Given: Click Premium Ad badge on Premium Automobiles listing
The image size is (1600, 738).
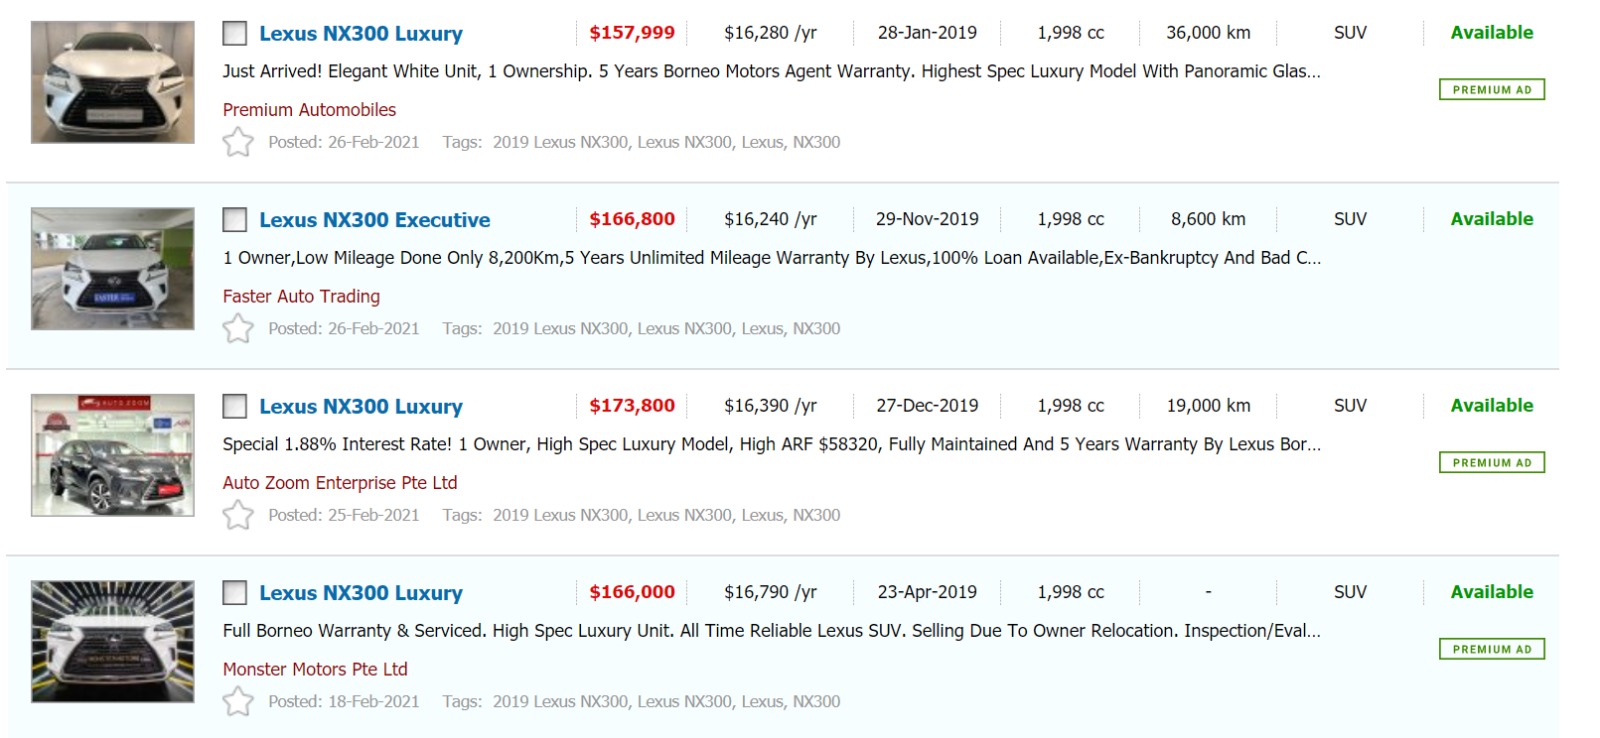Looking at the screenshot, I should coord(1491,90).
